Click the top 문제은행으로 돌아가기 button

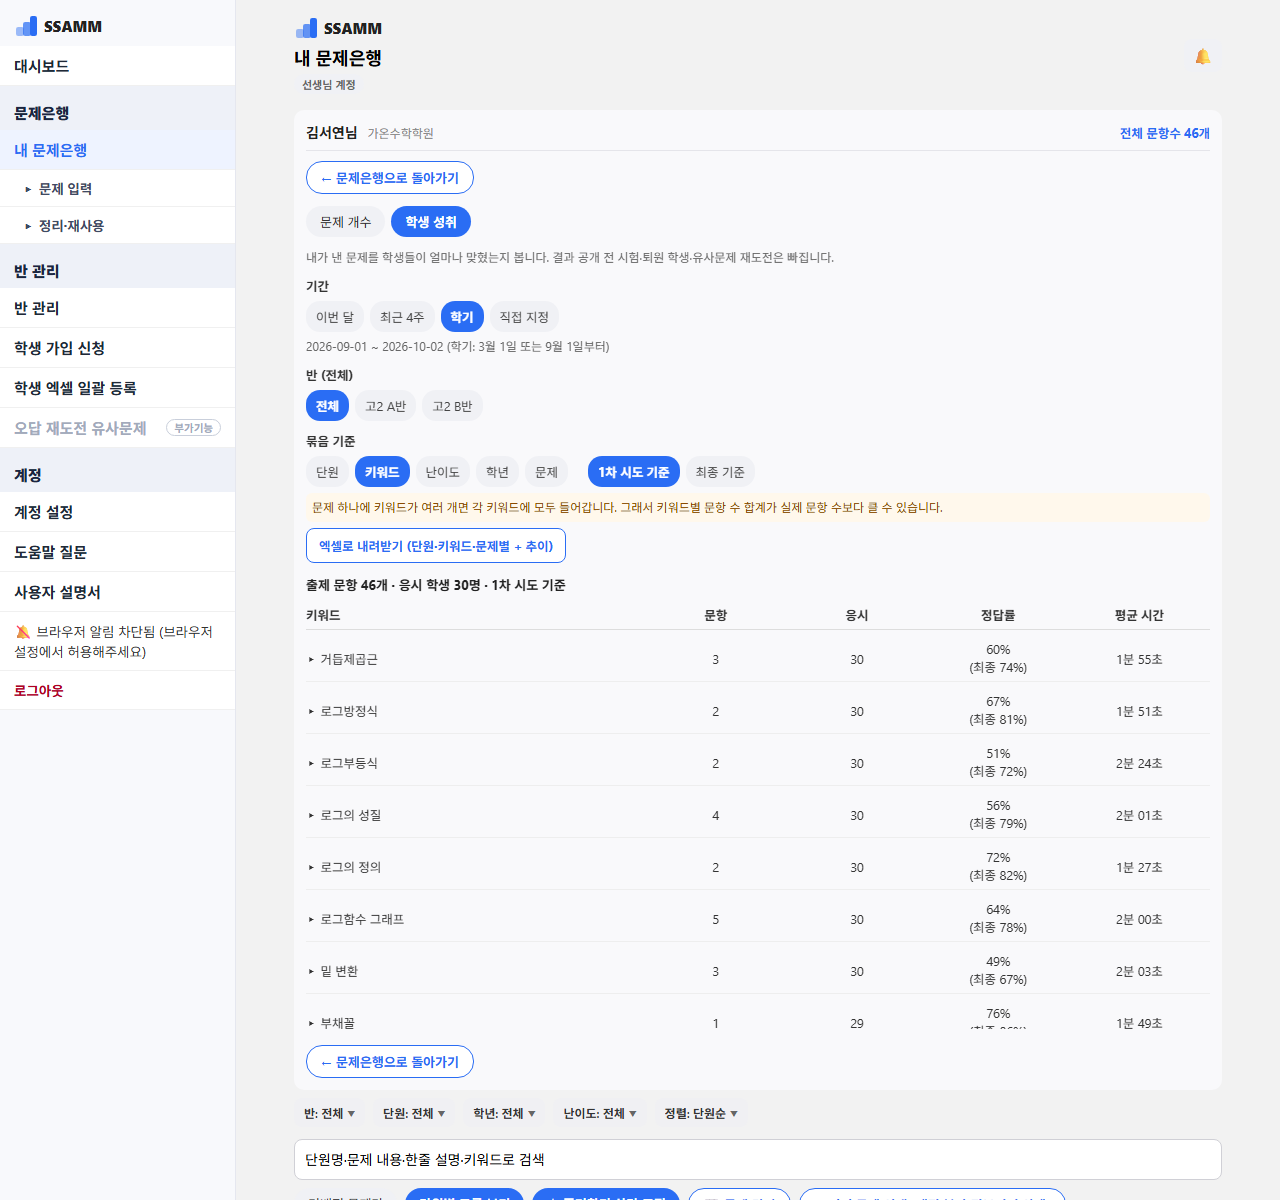[x=390, y=178]
